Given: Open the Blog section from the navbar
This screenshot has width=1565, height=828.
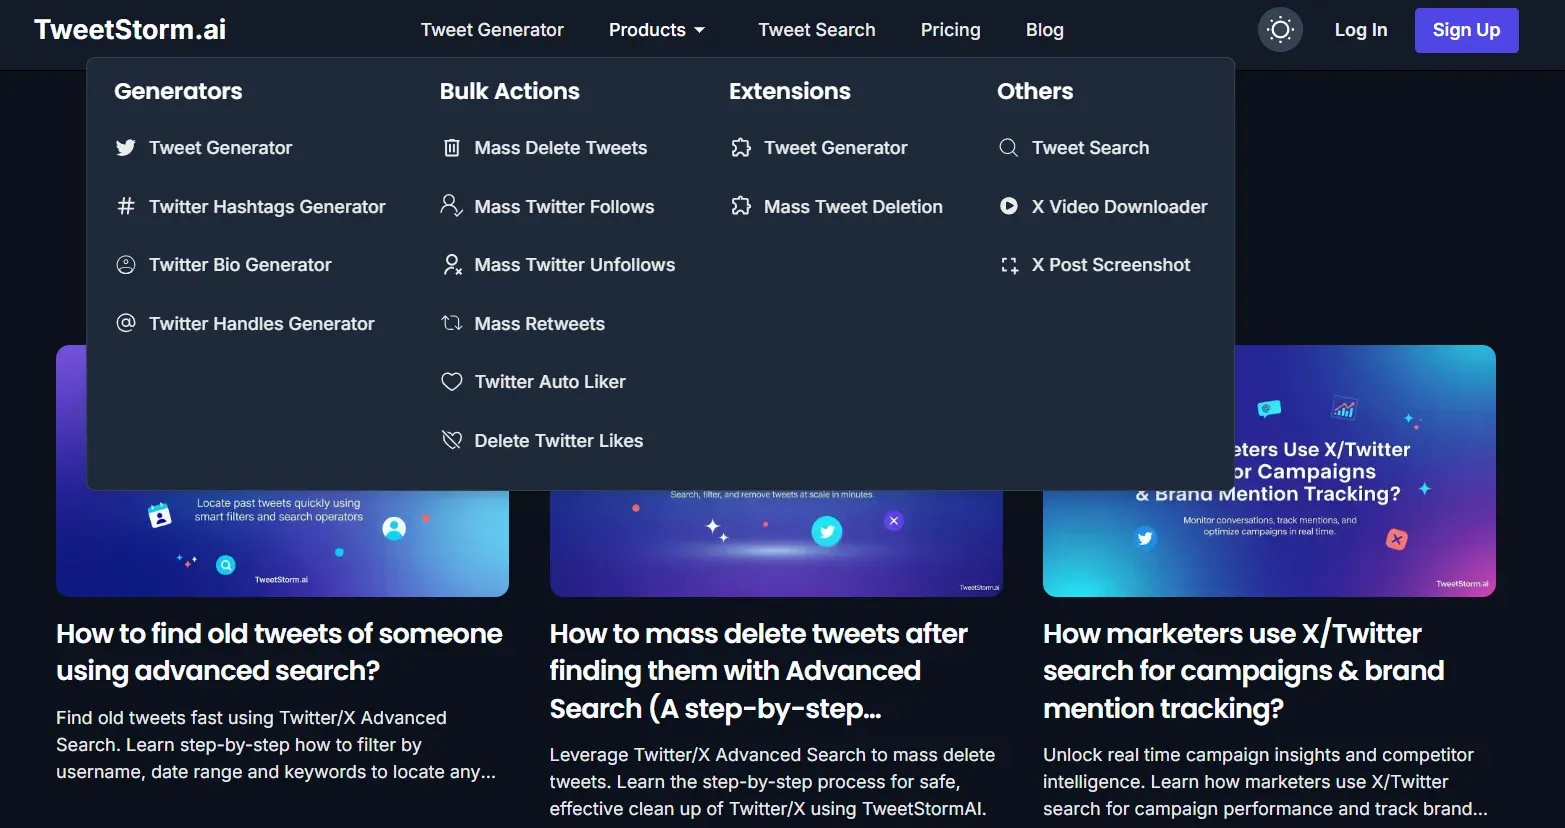Looking at the screenshot, I should pyautogui.click(x=1044, y=29).
